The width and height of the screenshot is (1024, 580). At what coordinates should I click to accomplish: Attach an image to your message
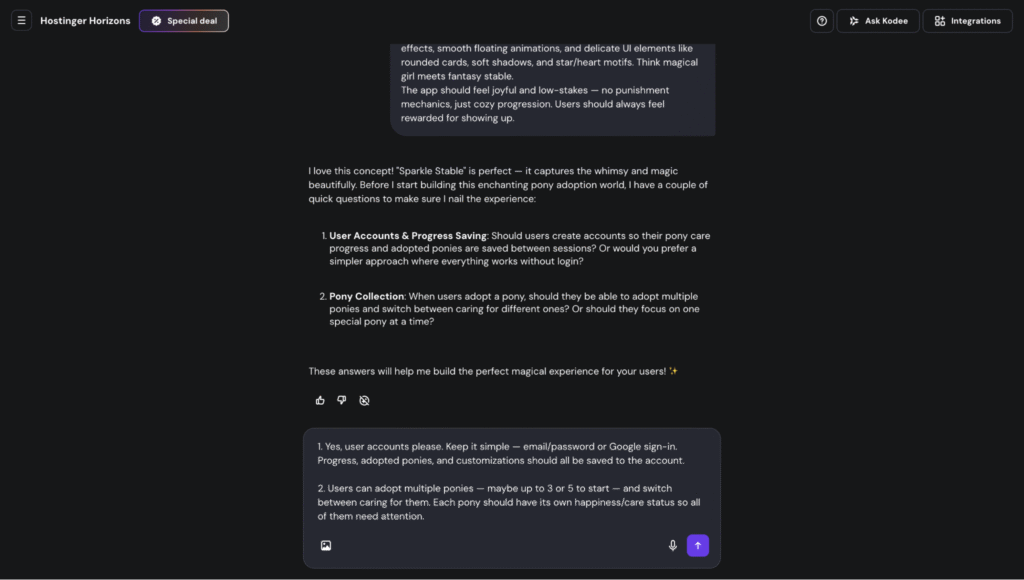pos(326,545)
